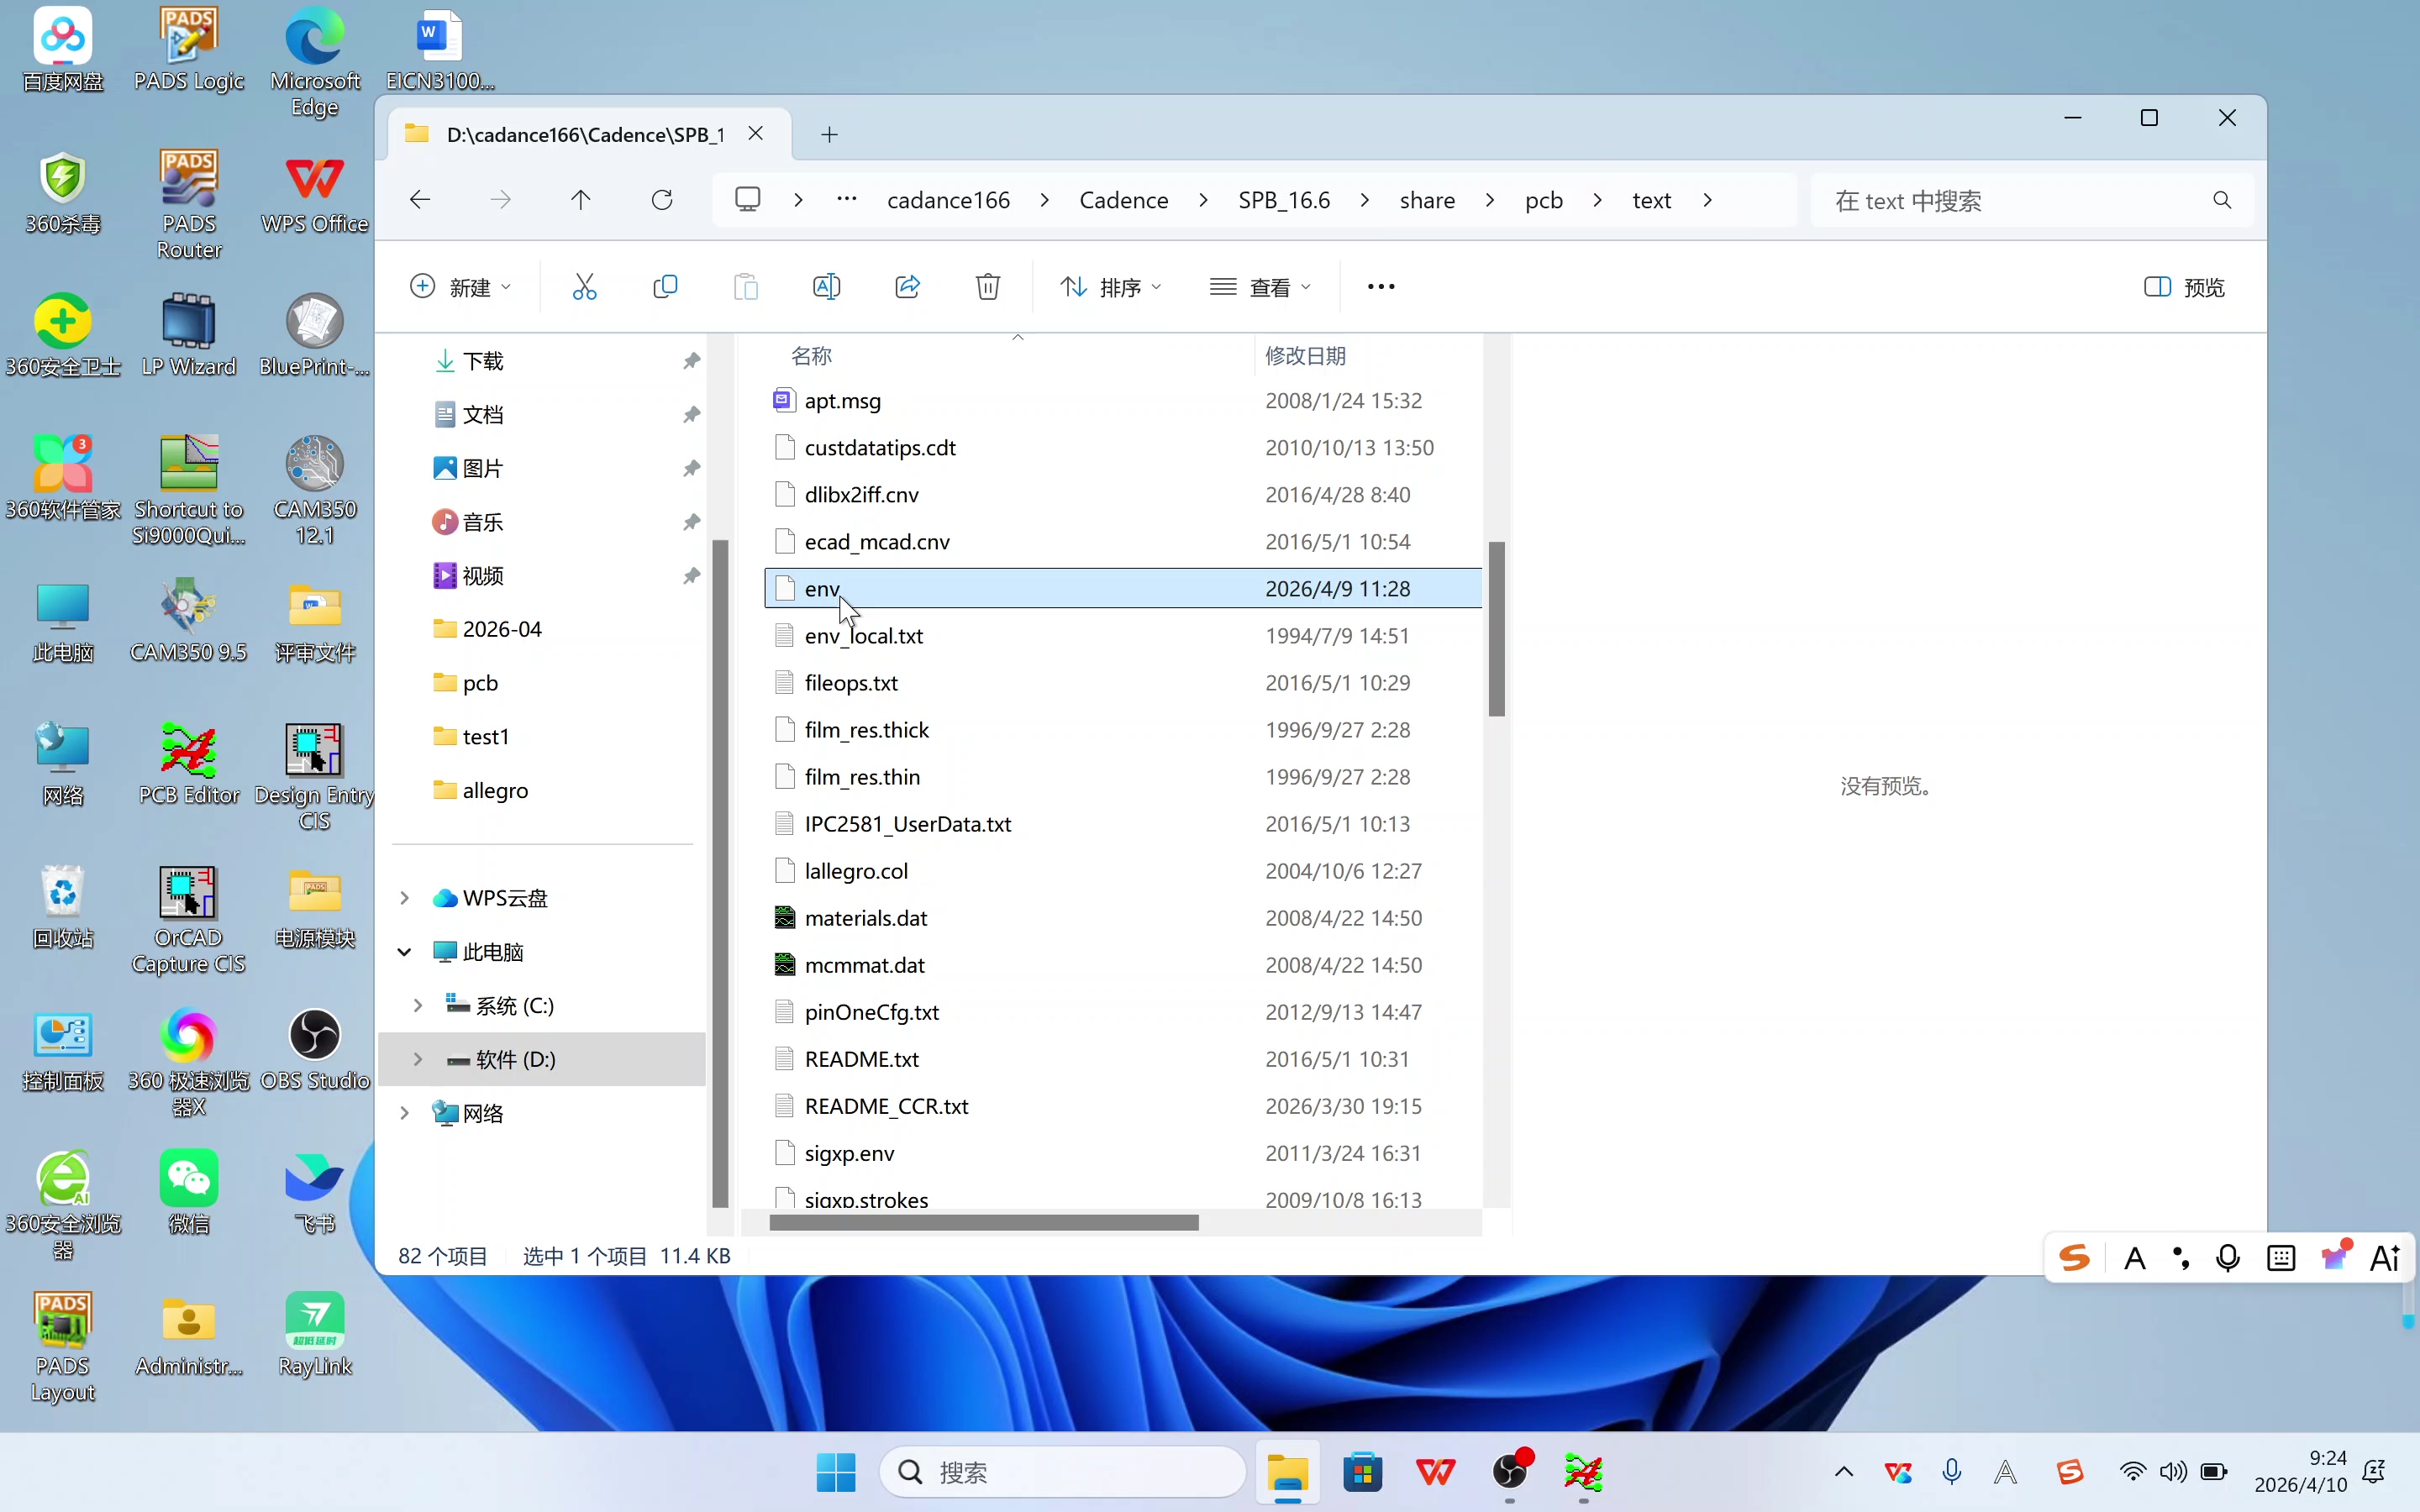
Task: Expand the 软件 (D:) drive node
Action: pyautogui.click(x=418, y=1060)
